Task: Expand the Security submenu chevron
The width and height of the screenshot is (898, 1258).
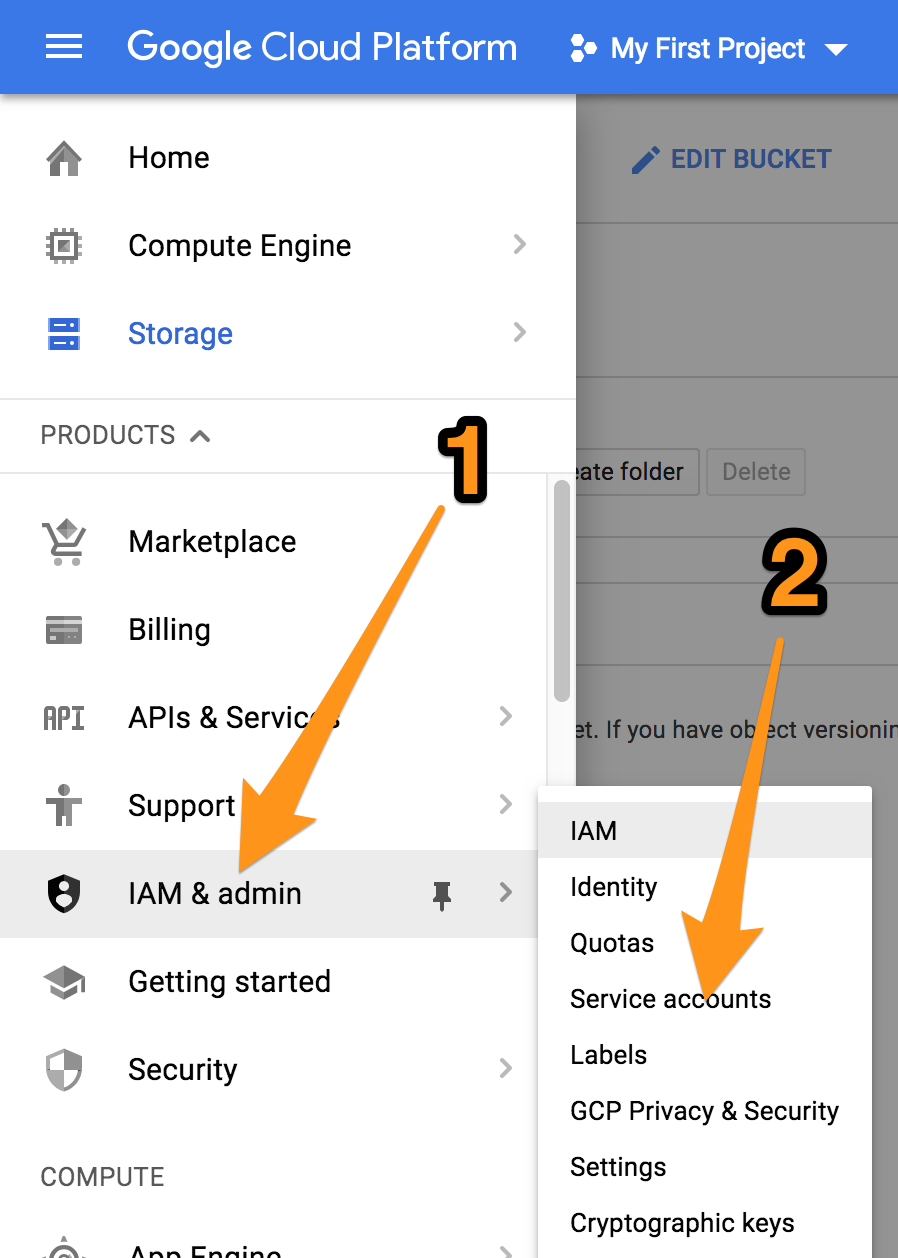Action: (x=506, y=1069)
